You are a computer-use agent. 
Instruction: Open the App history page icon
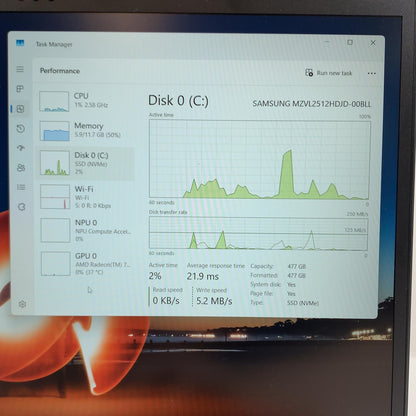[21, 129]
